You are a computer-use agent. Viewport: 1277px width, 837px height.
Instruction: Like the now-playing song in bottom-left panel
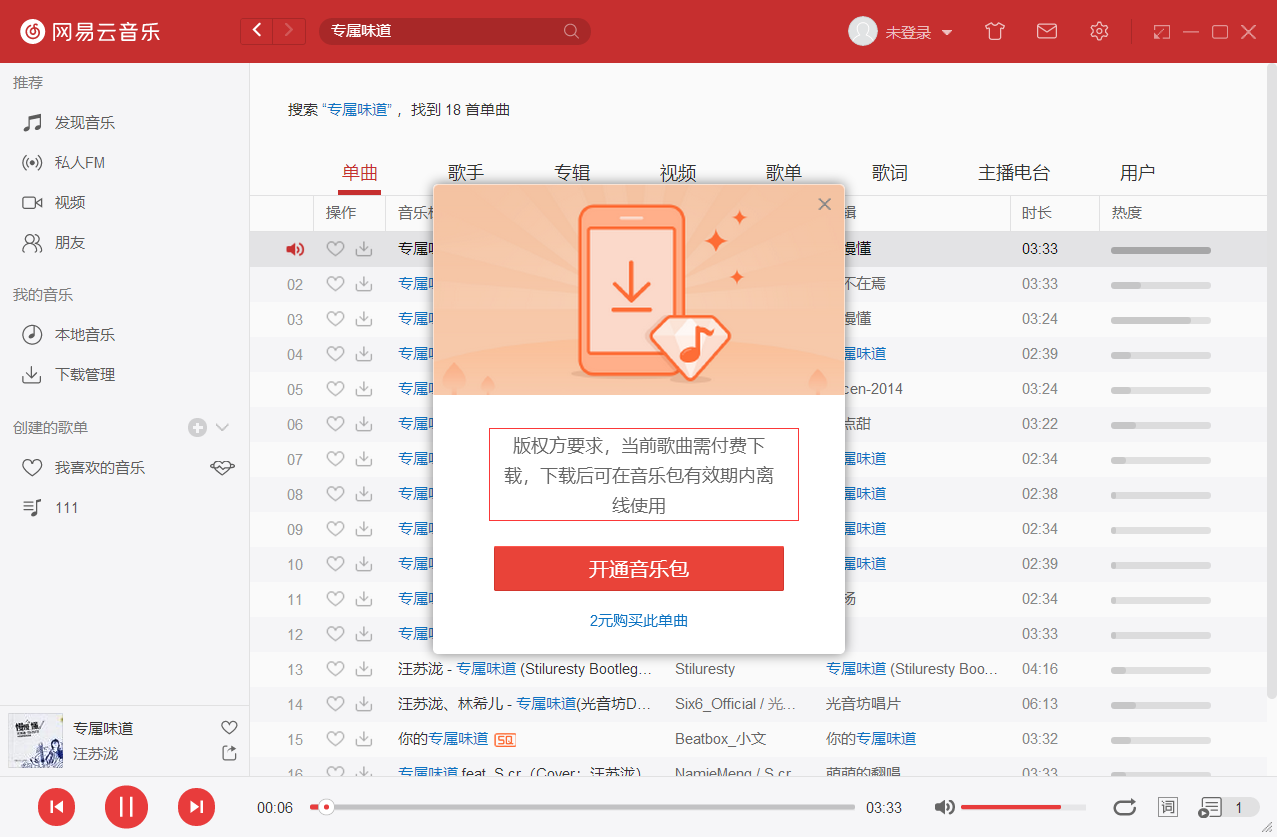point(229,727)
